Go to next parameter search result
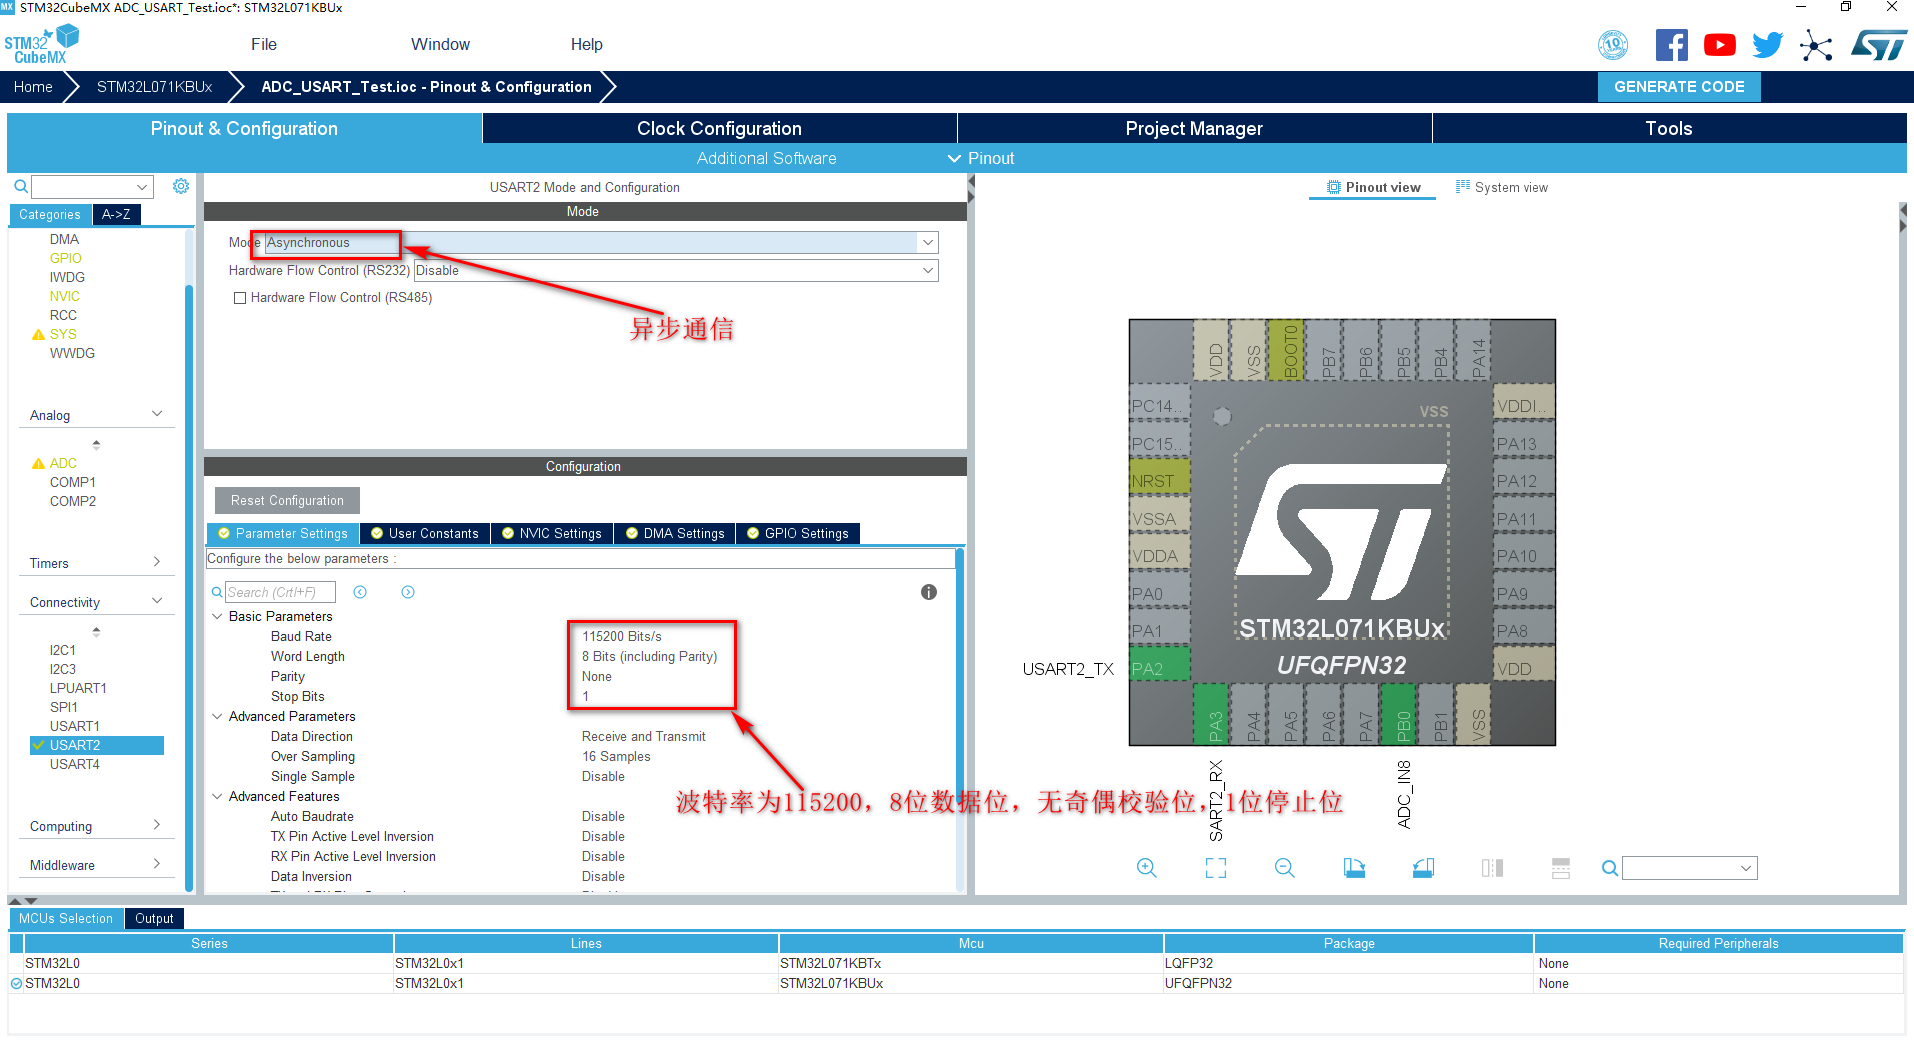The height and width of the screenshot is (1046, 1914). (408, 592)
